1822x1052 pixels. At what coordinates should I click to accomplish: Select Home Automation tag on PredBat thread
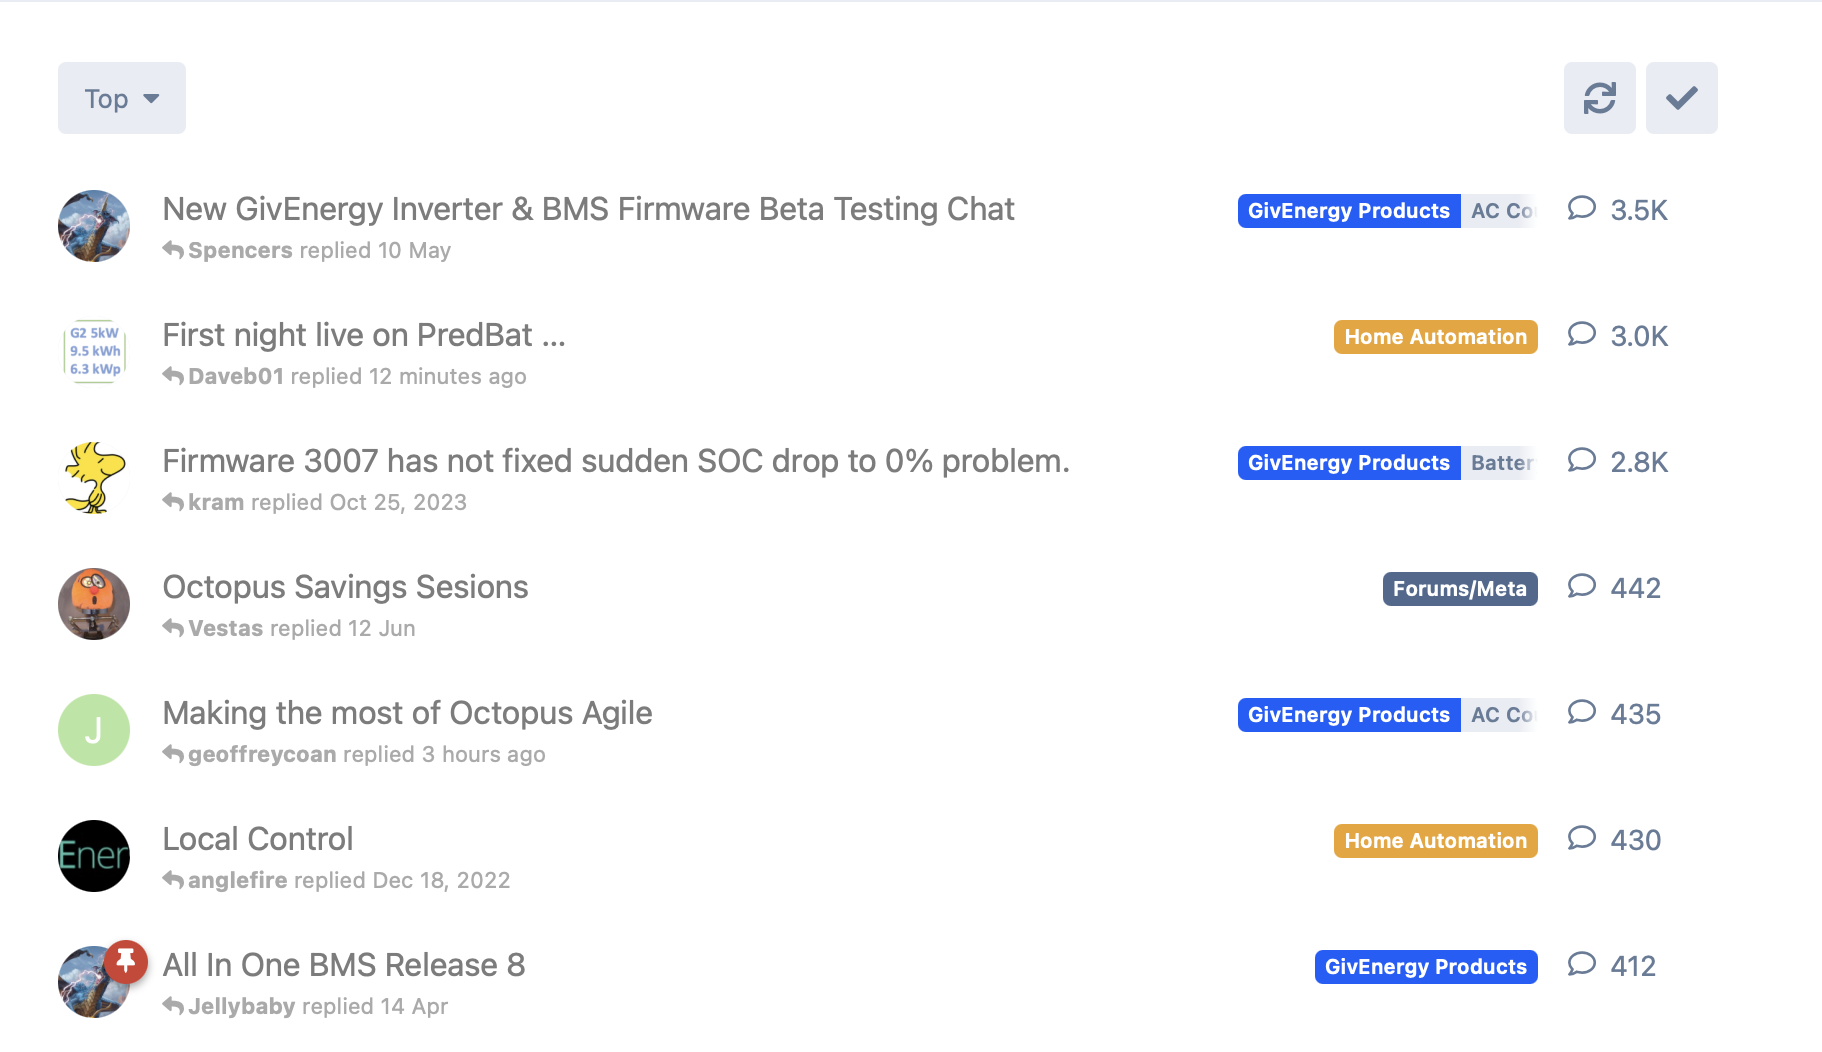click(1435, 337)
